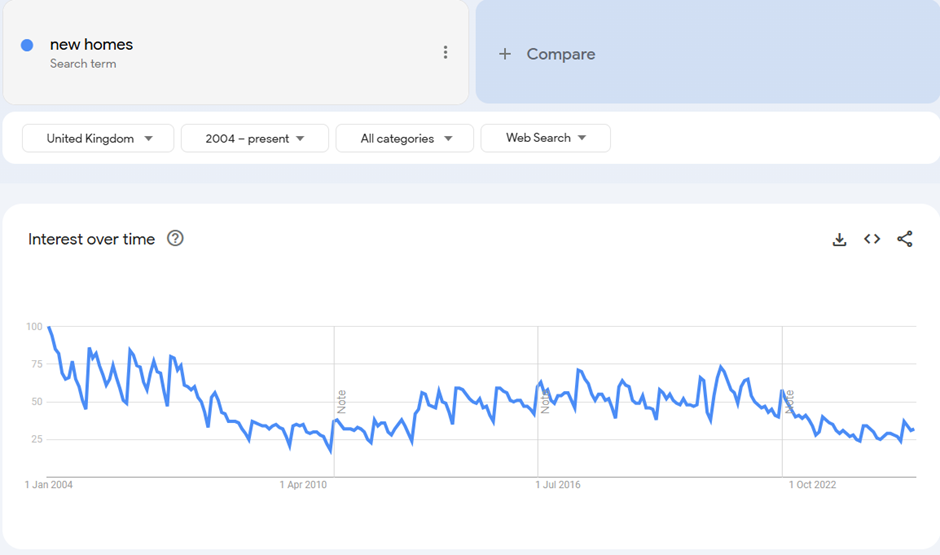This screenshot has height=555, width=940.
Task: Click the 25 value on the y-axis
Action: click(37, 439)
